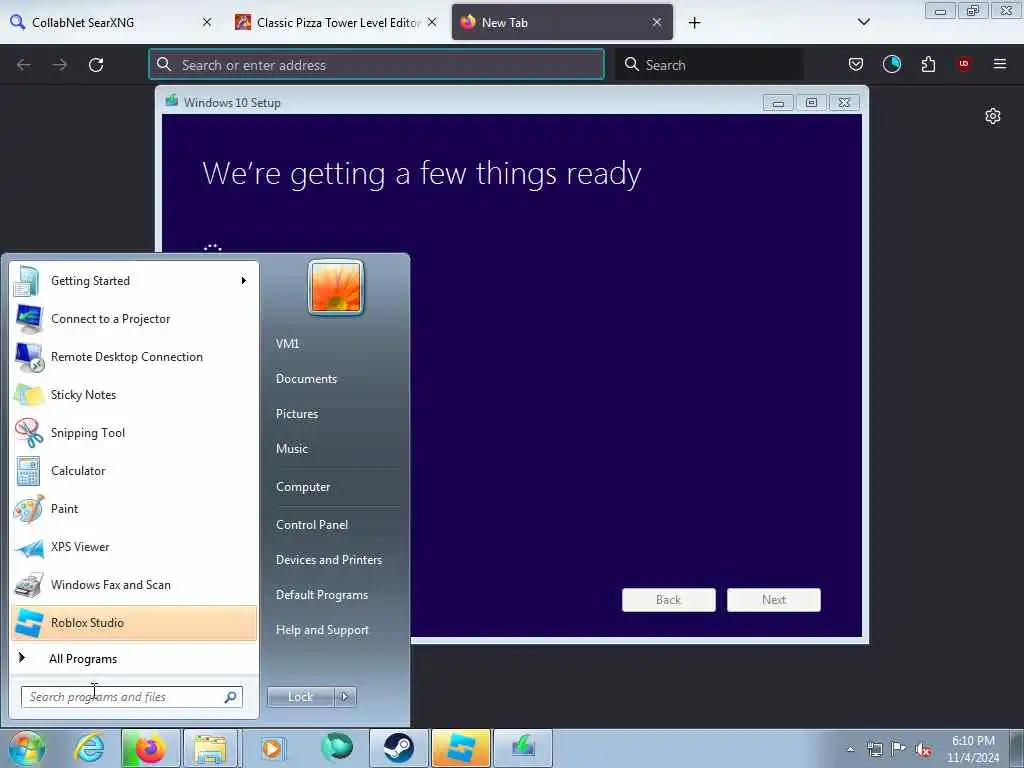Launch the Snipping Tool
Screen dimensions: 1024x768
point(134,432)
